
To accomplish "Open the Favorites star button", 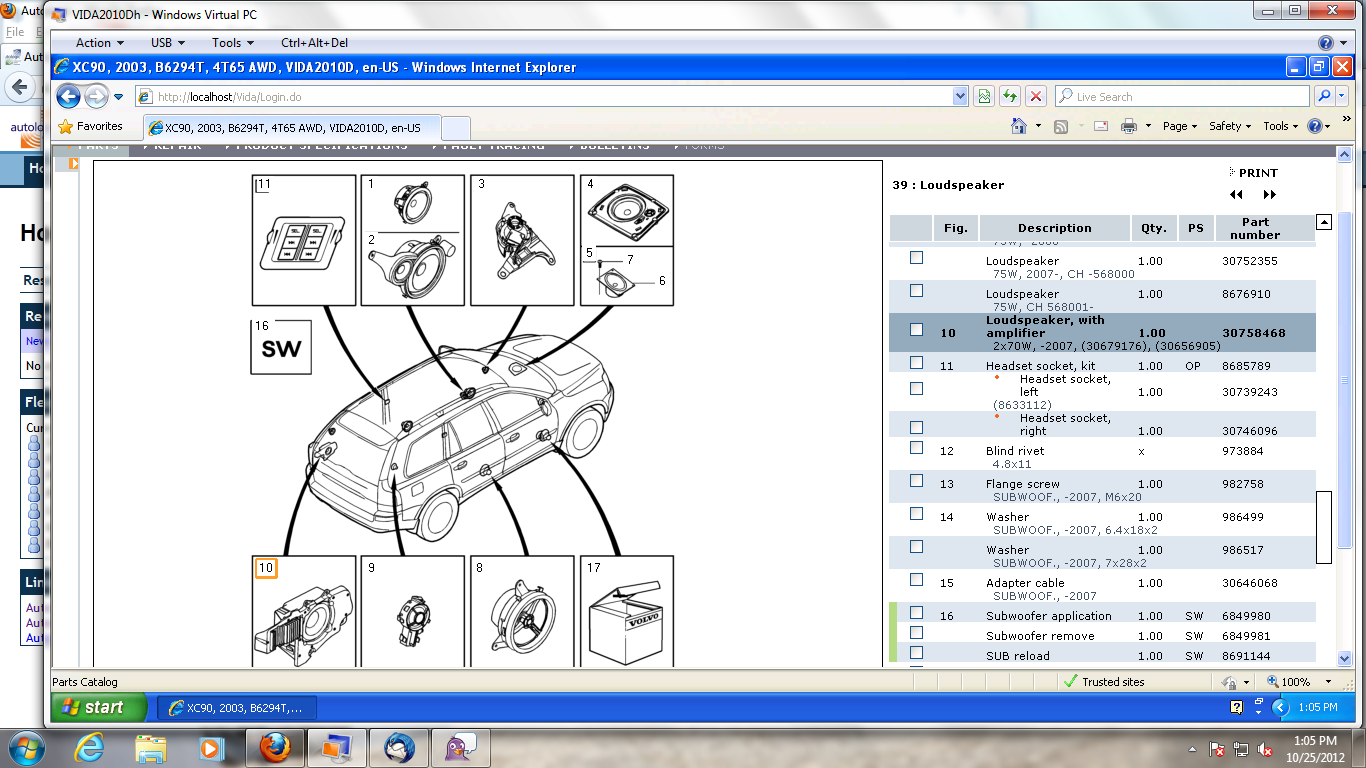I will pos(91,127).
